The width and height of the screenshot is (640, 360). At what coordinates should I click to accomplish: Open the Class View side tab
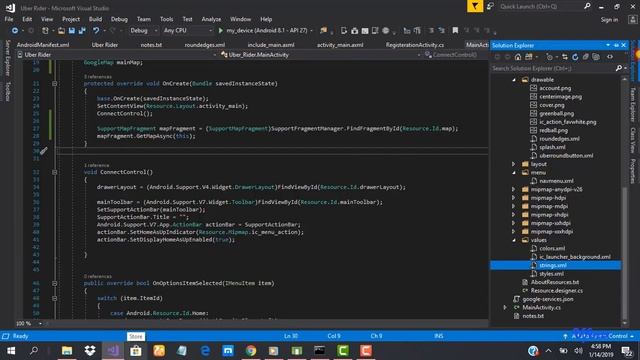tap(633, 140)
